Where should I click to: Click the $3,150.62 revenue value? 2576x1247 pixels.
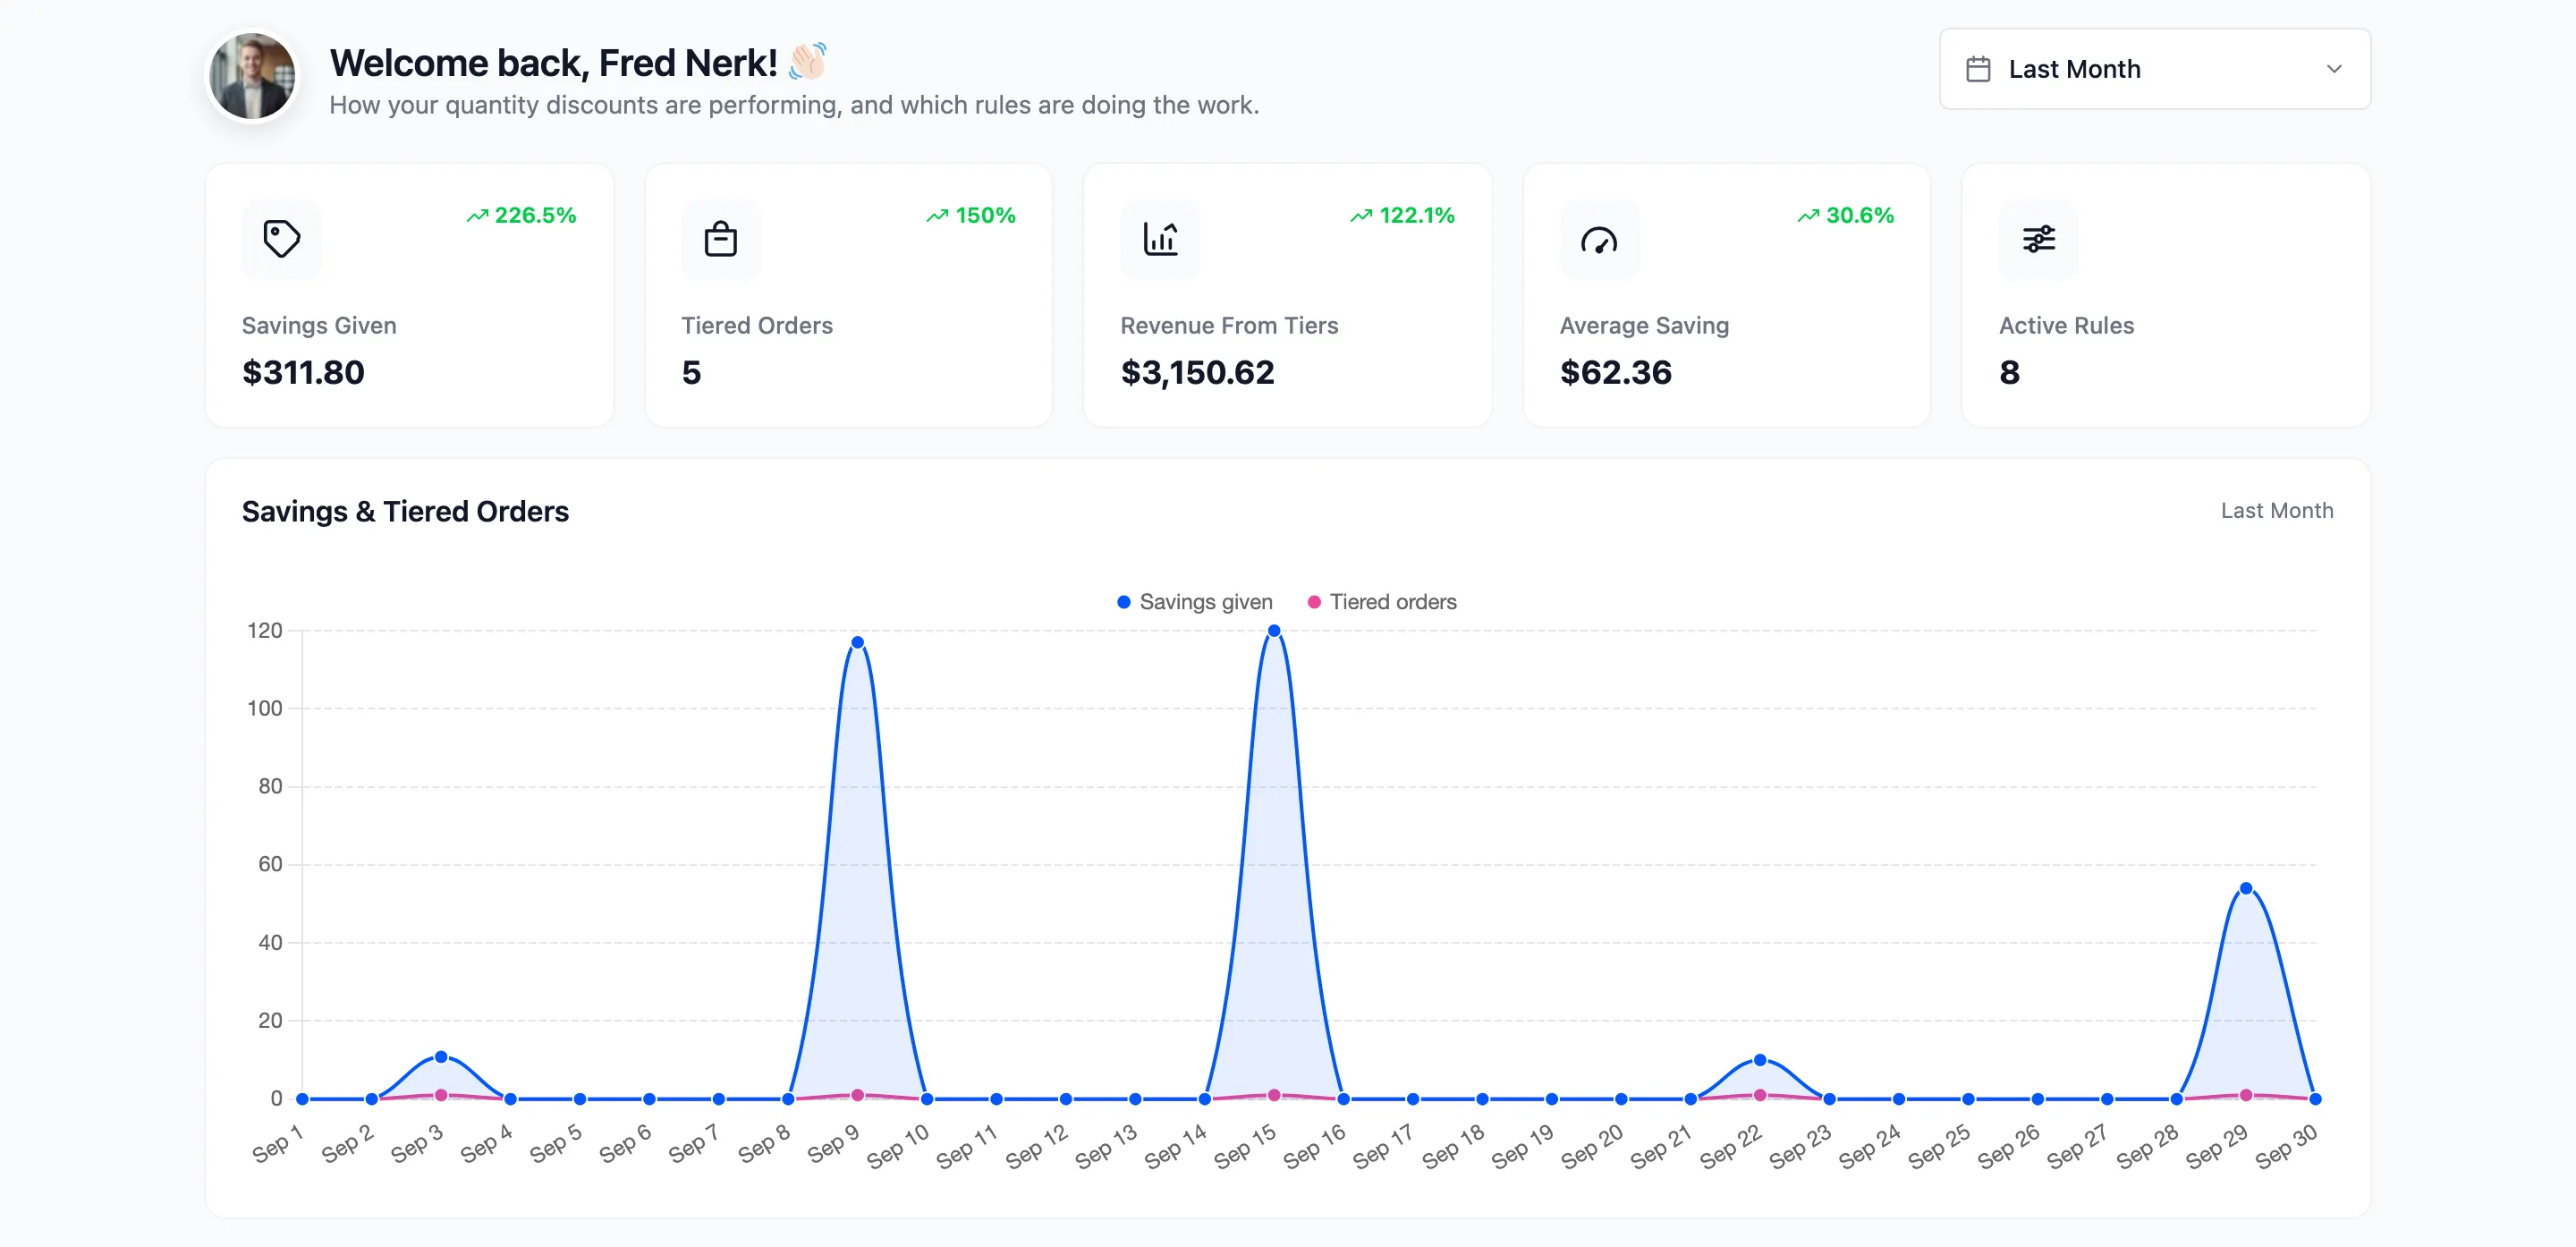pyautogui.click(x=1197, y=372)
